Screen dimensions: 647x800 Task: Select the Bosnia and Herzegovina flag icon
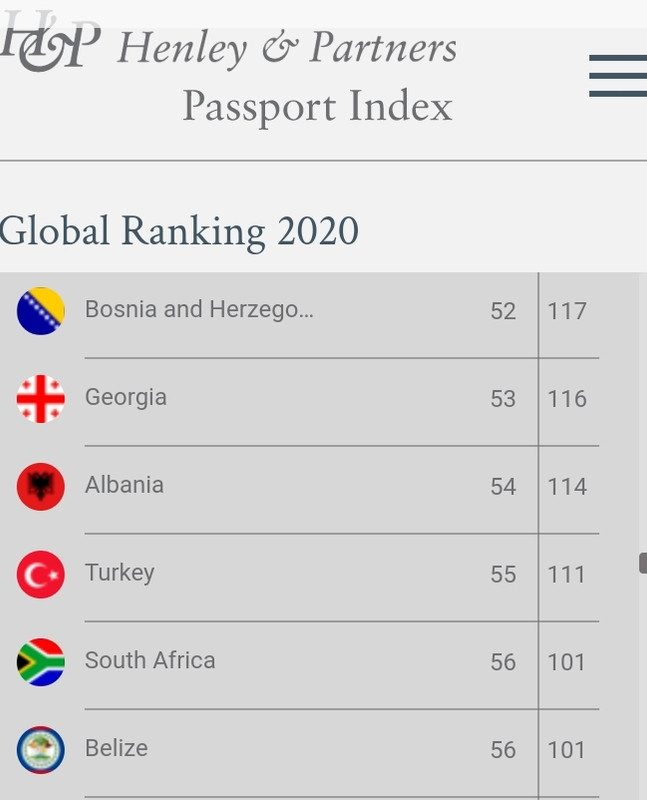41,311
